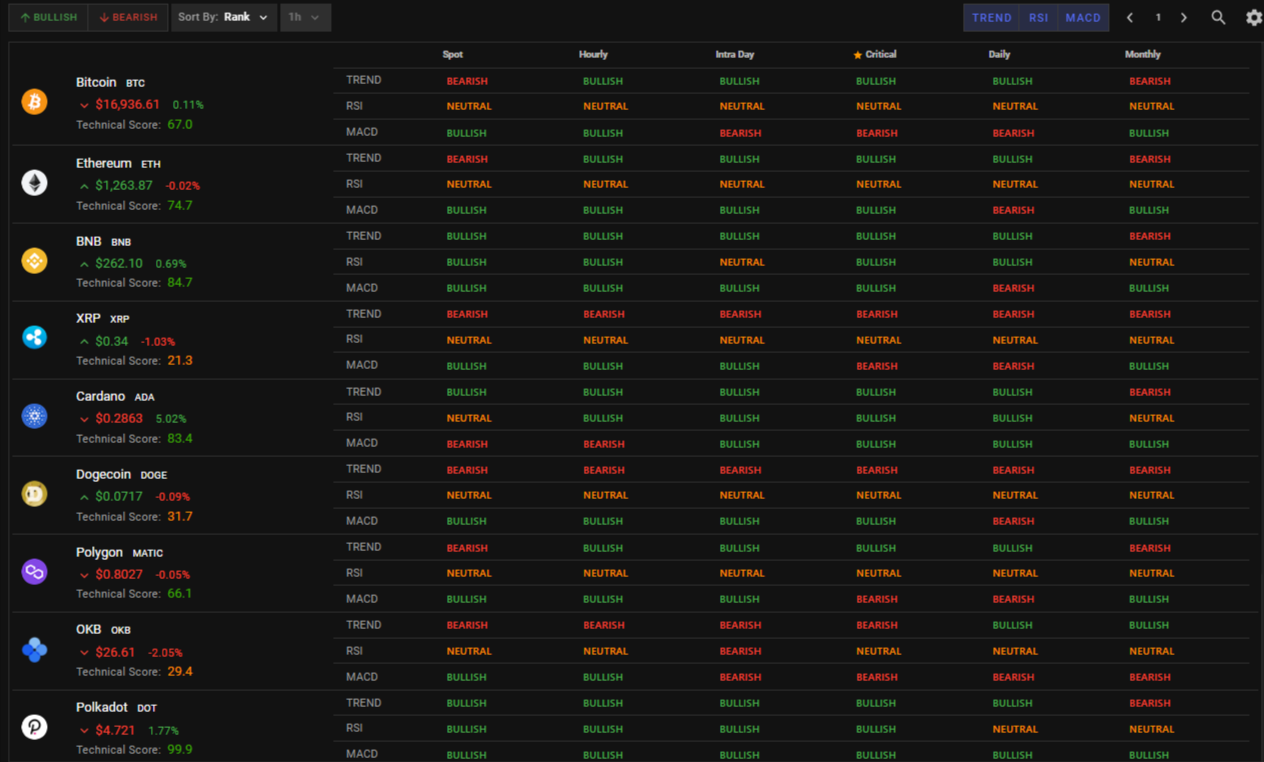Toggle the MACD indicator filter

[x=1083, y=17]
